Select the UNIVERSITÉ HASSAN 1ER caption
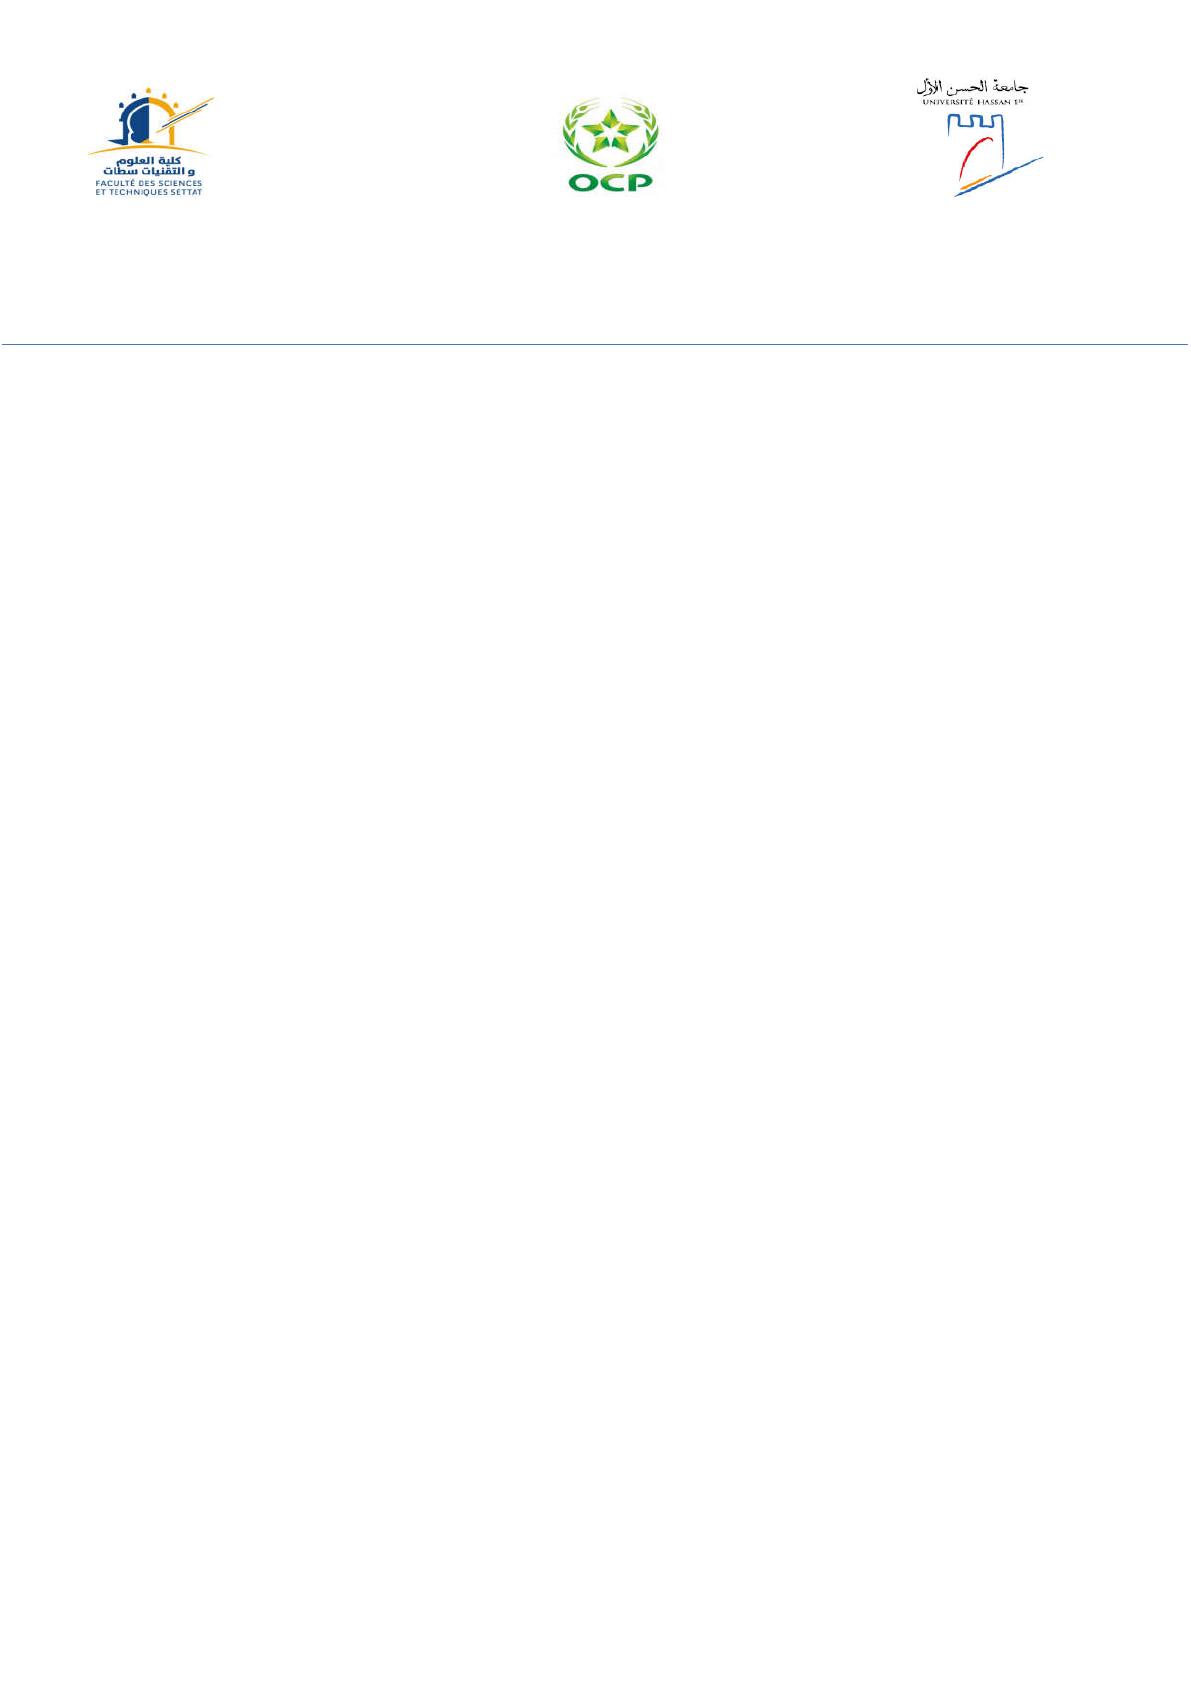Image resolution: width=1191 pixels, height=1684 pixels. coord(972,102)
